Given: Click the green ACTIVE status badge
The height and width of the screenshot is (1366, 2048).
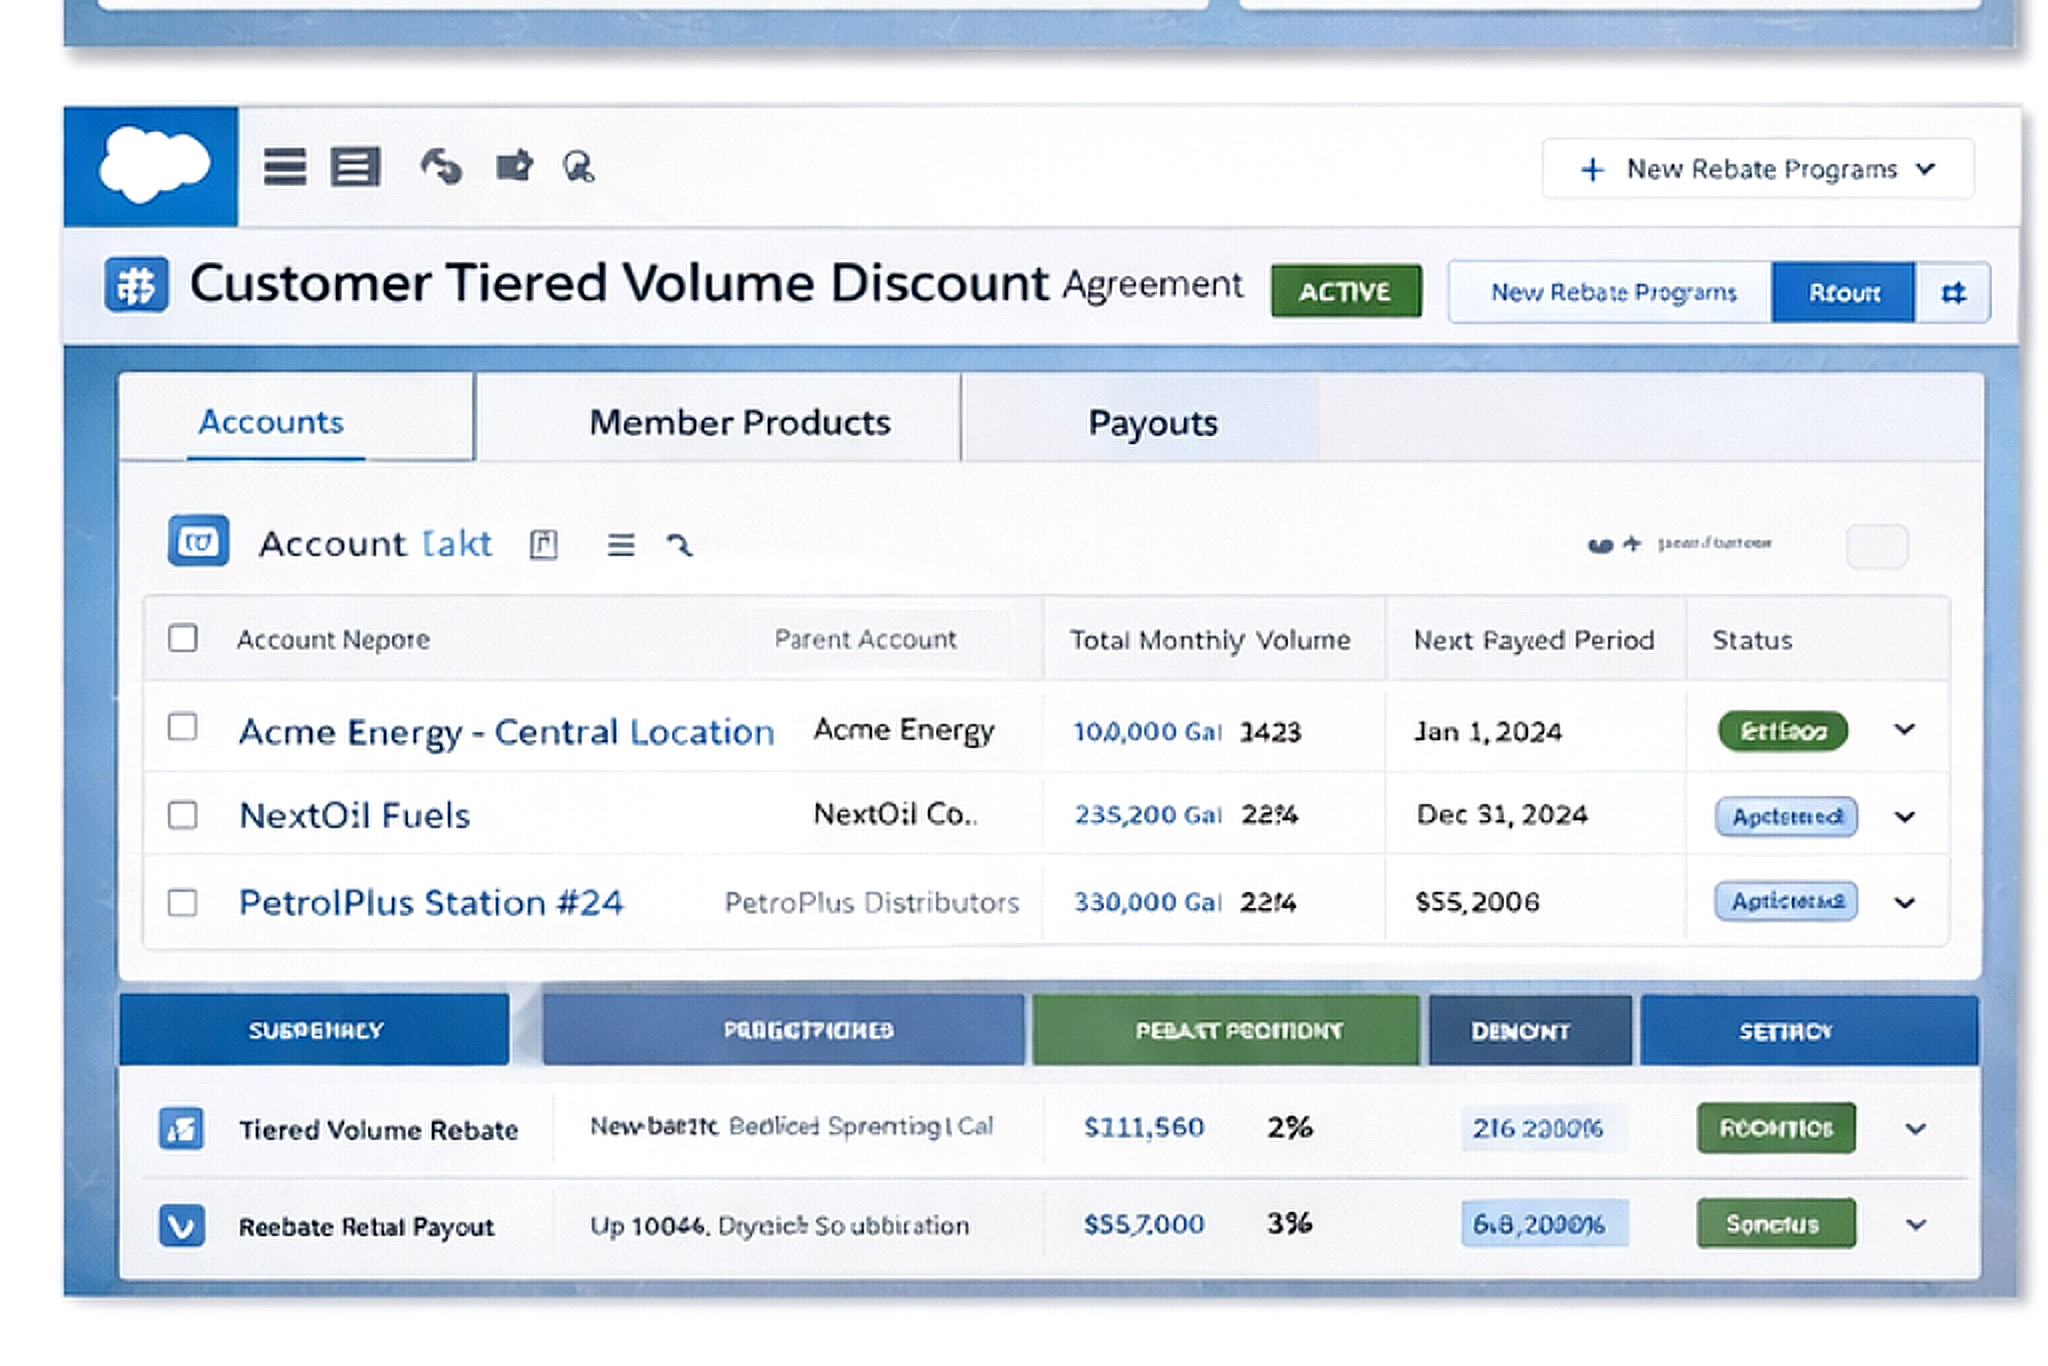Looking at the screenshot, I should click(1345, 291).
